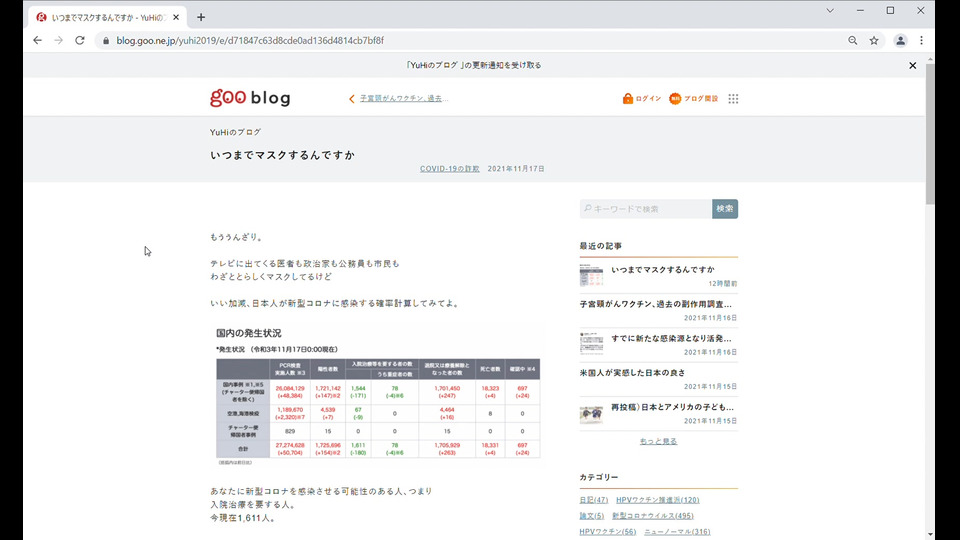Open Chrome three-dot menu
Screen dimensions: 960x540
coord(921,40)
